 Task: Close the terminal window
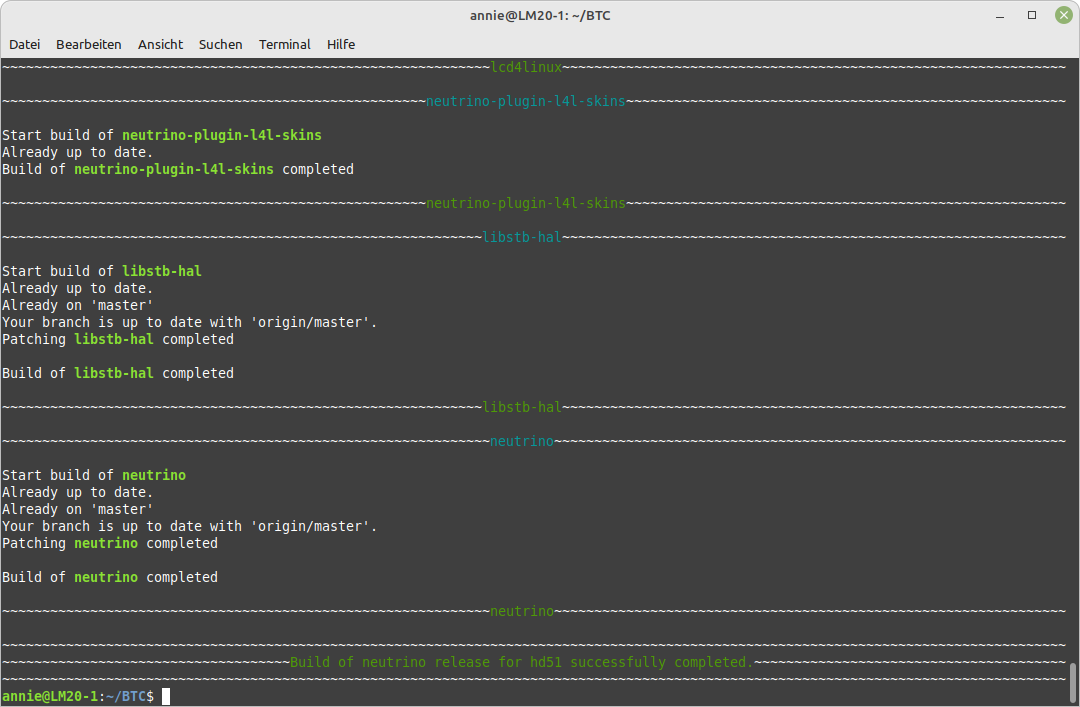coord(1060,16)
